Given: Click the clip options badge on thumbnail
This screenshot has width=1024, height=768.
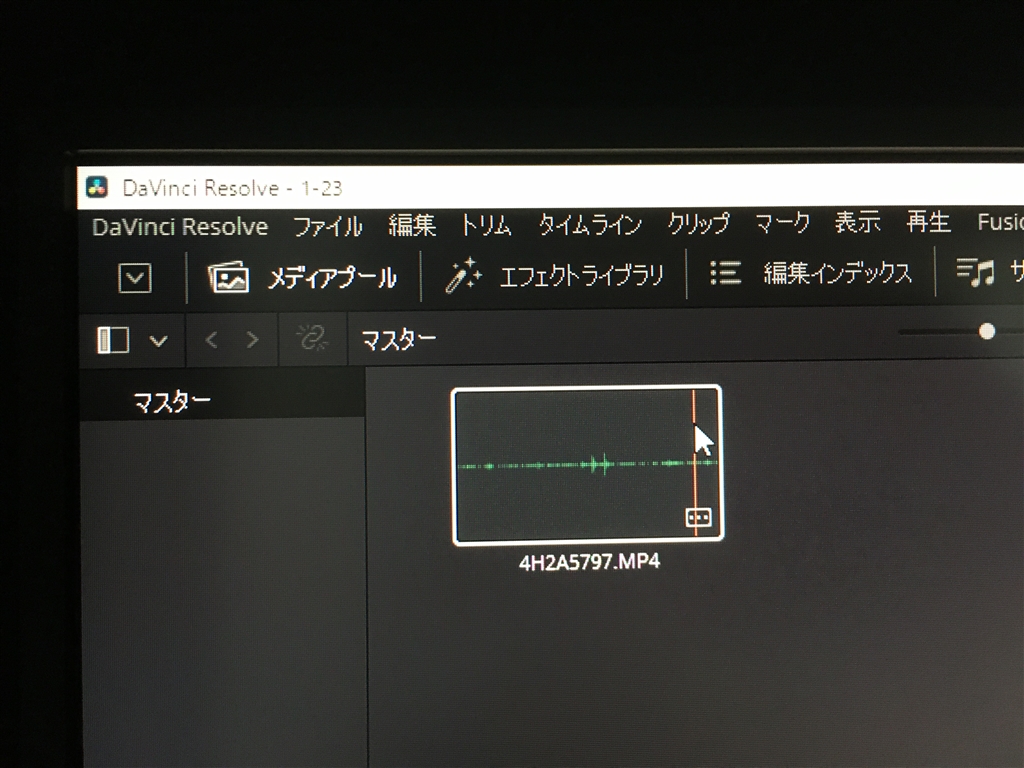Looking at the screenshot, I should 699,517.
